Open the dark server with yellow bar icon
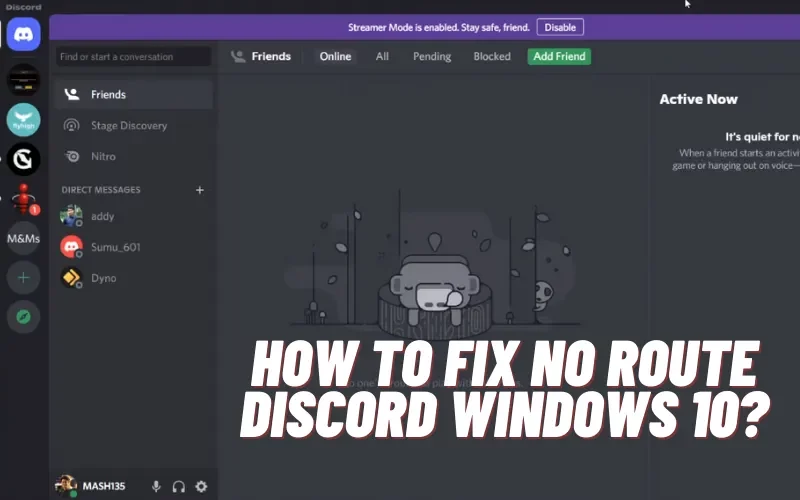Viewport: 800px width, 500px height. (23, 80)
